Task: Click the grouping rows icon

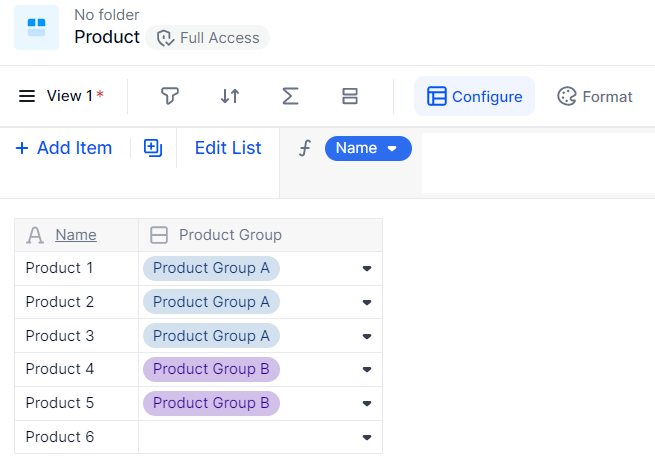Action: [x=350, y=96]
